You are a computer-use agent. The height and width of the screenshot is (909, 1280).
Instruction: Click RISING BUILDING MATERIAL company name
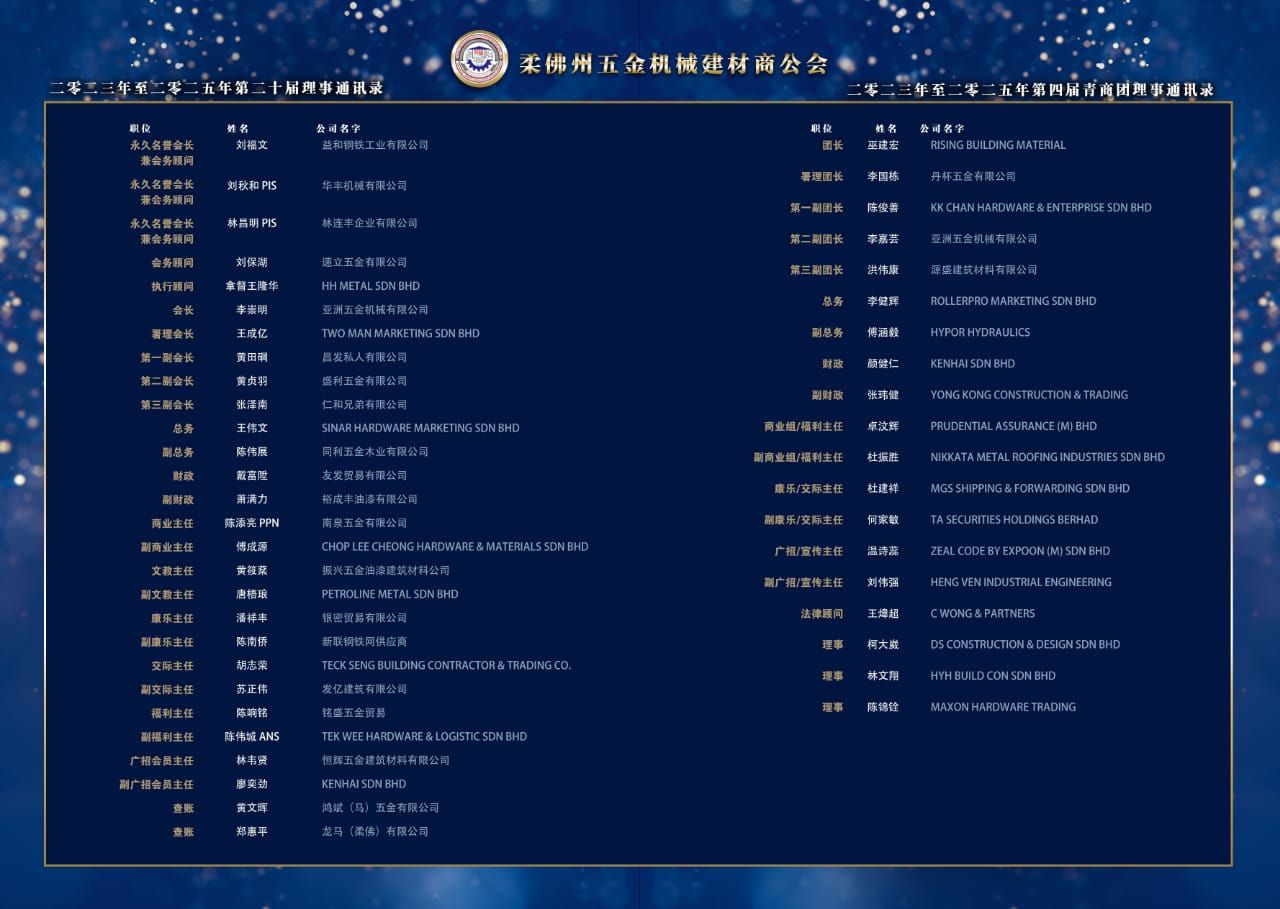pos(997,145)
